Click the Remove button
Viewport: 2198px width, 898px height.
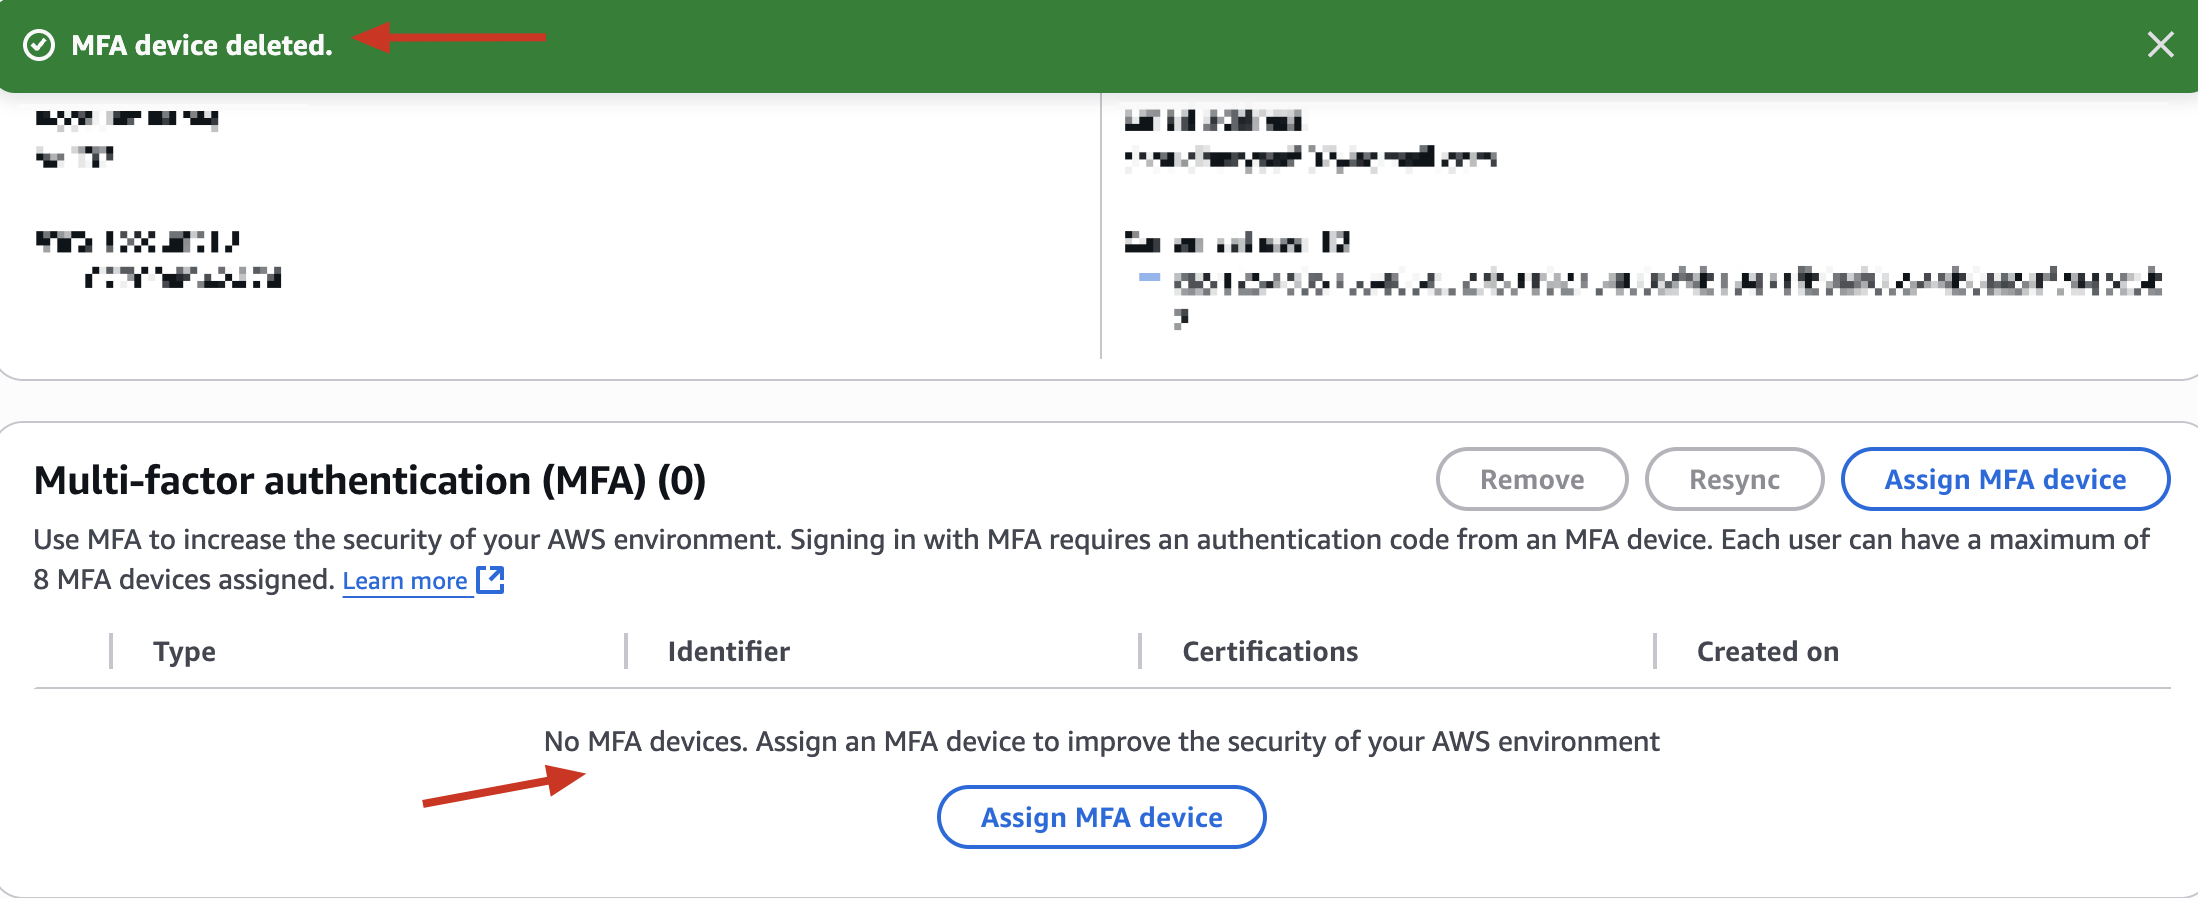(x=1532, y=479)
